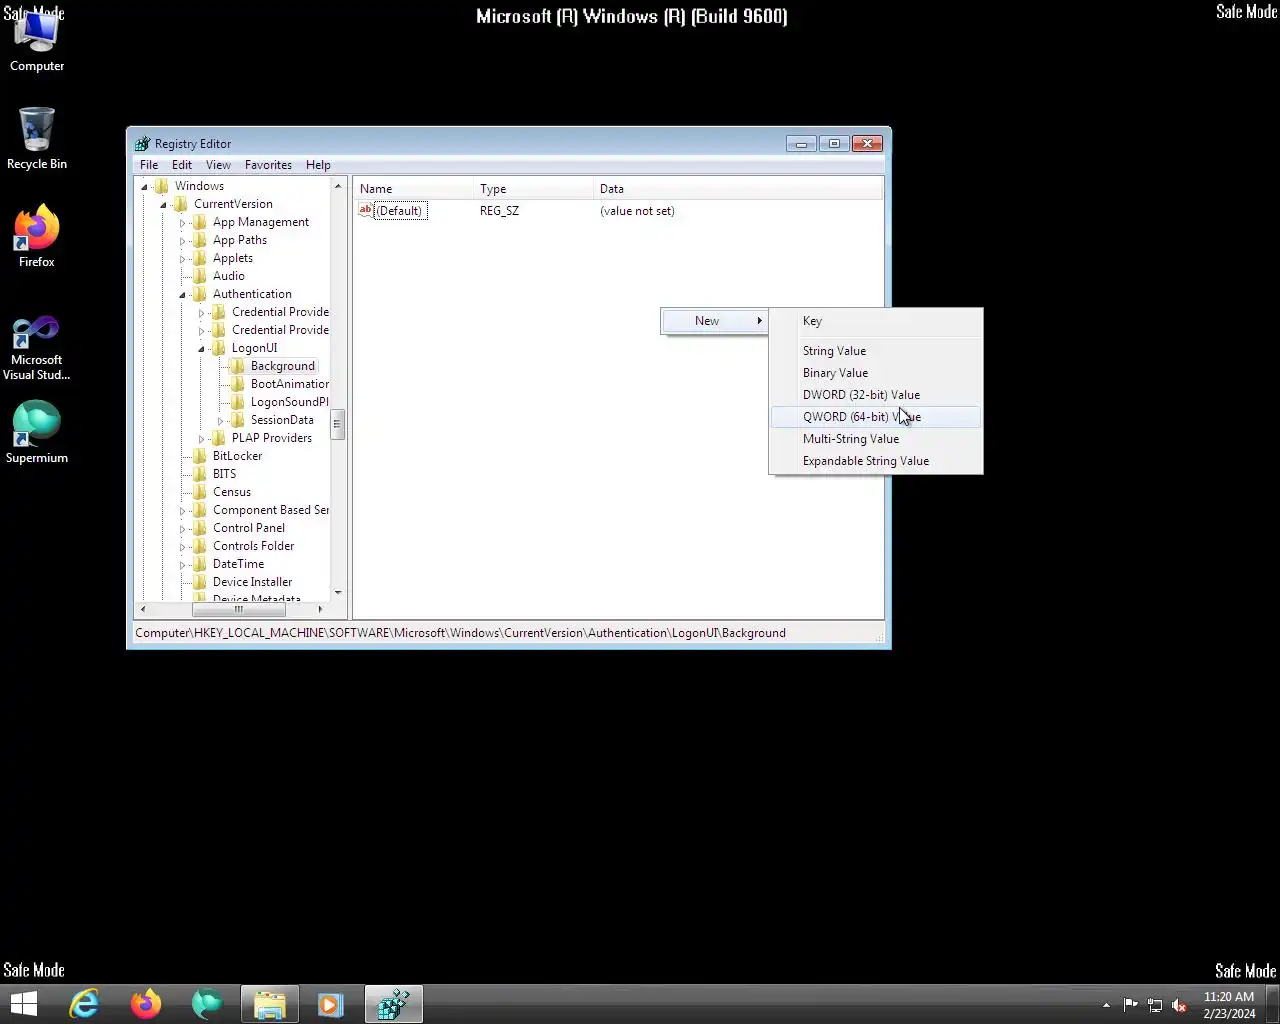Choose Binary Value from the submenu

point(876,373)
